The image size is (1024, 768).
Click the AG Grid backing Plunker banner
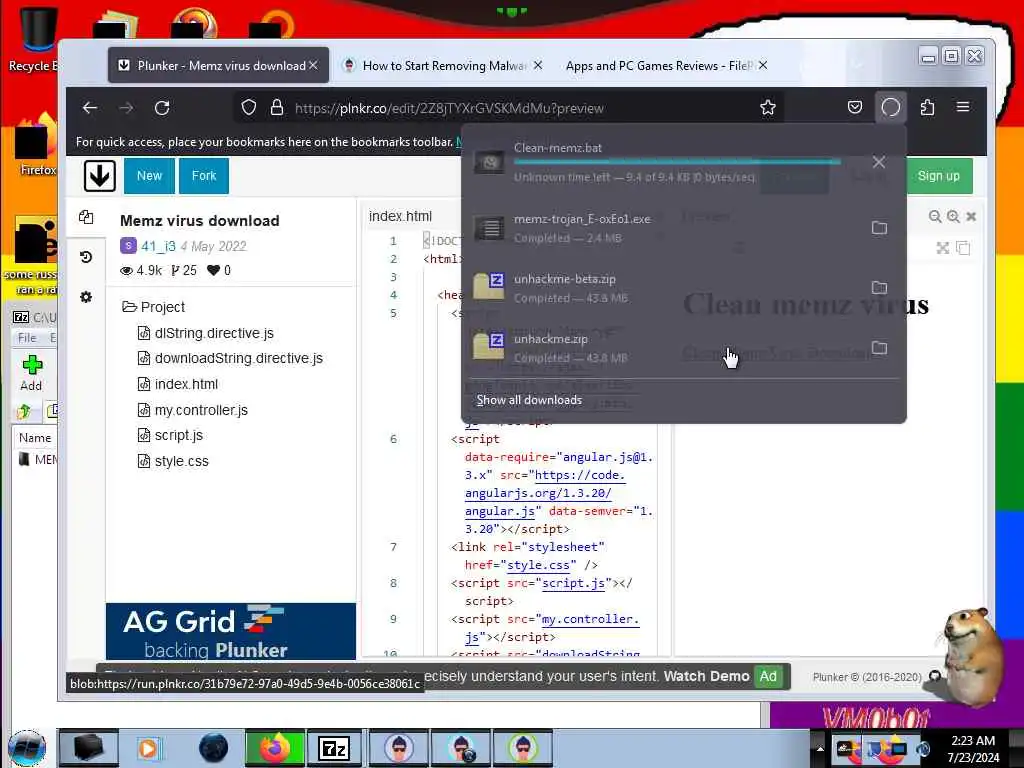click(231, 632)
